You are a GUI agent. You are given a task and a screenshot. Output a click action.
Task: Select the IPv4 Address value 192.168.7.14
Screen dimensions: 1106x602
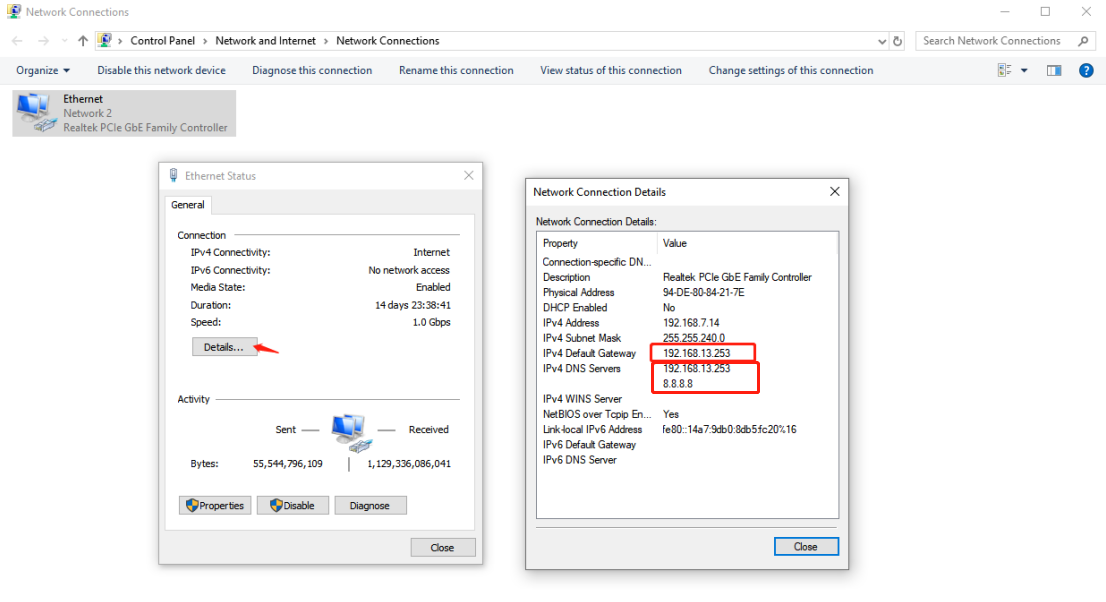tap(691, 323)
